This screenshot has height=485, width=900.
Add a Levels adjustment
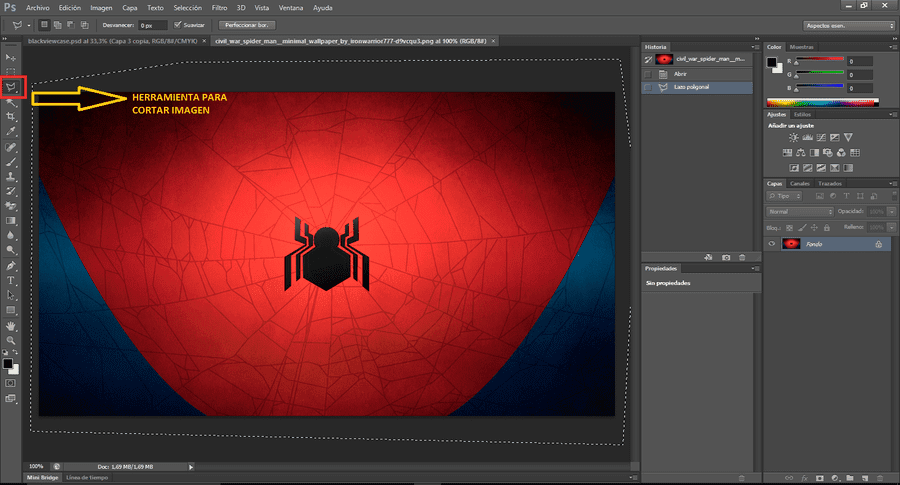click(808, 138)
